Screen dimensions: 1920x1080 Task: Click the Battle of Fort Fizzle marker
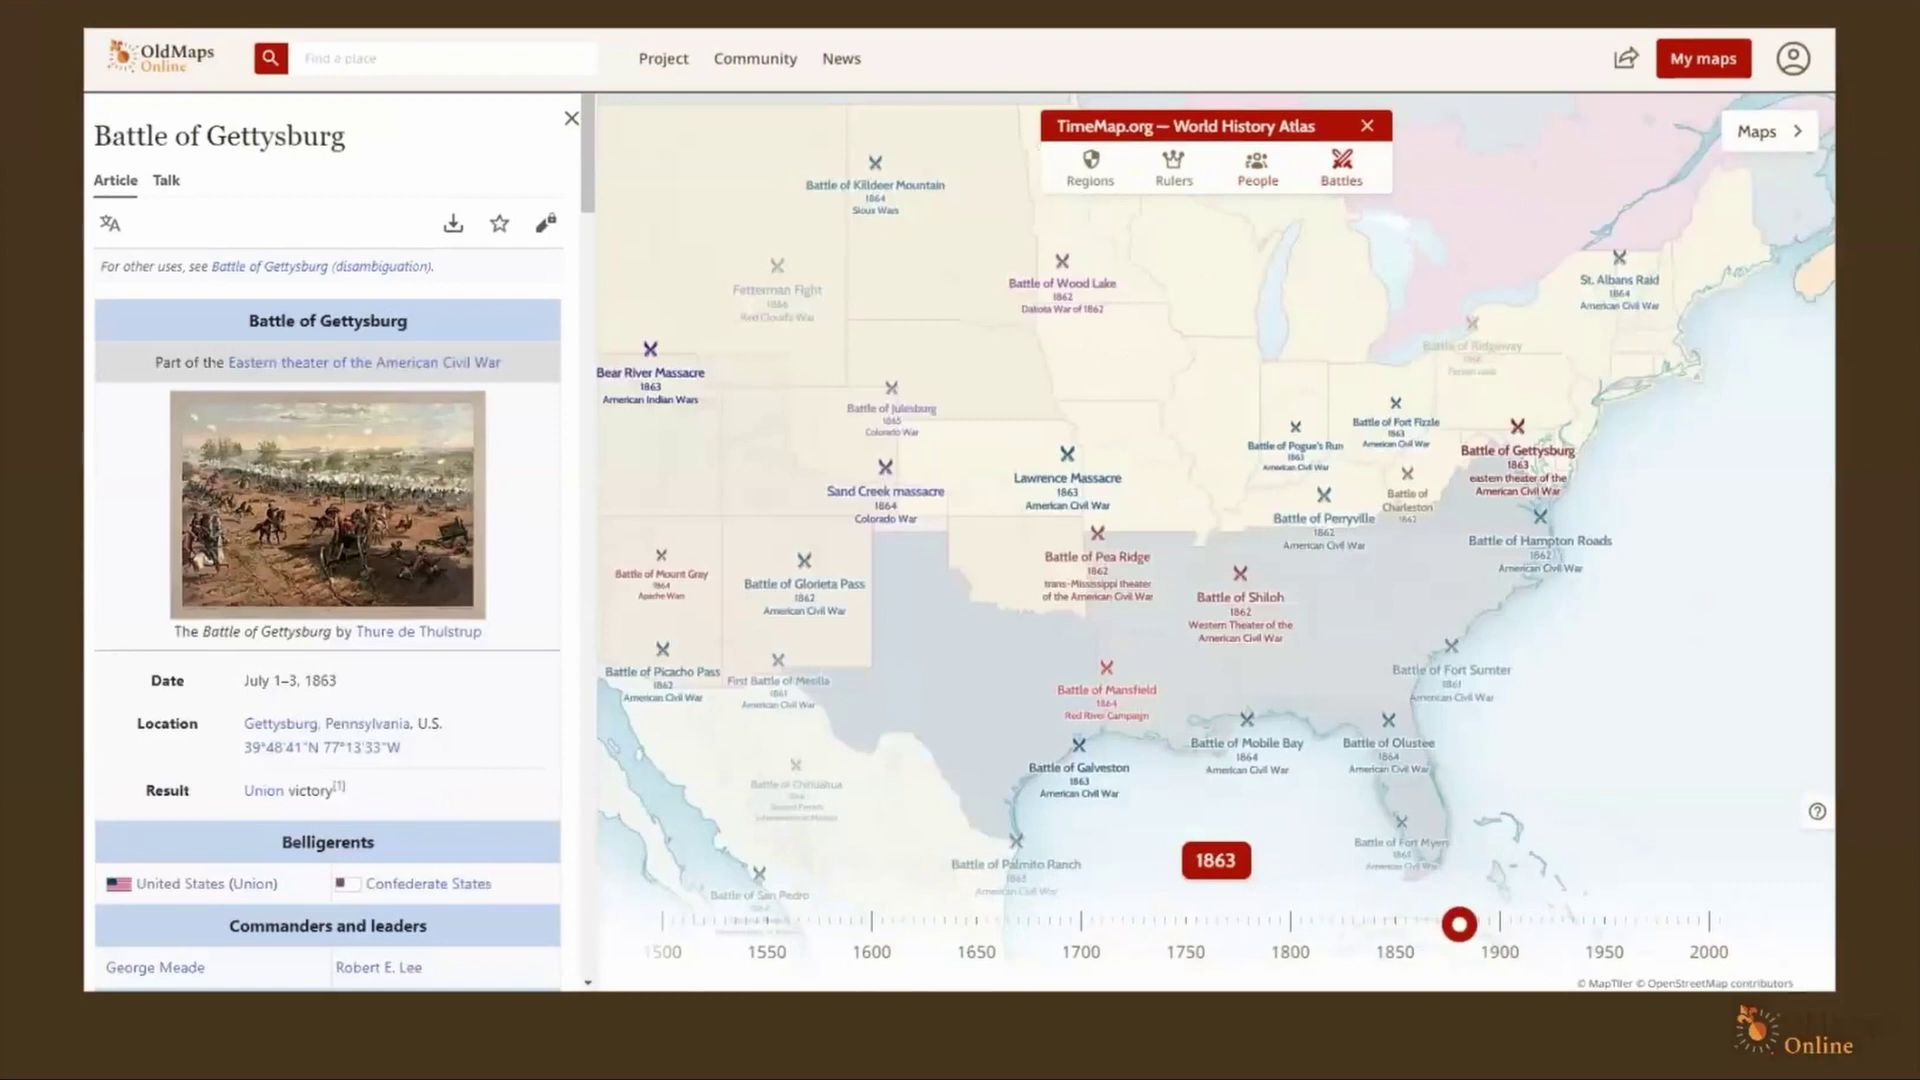(1396, 404)
